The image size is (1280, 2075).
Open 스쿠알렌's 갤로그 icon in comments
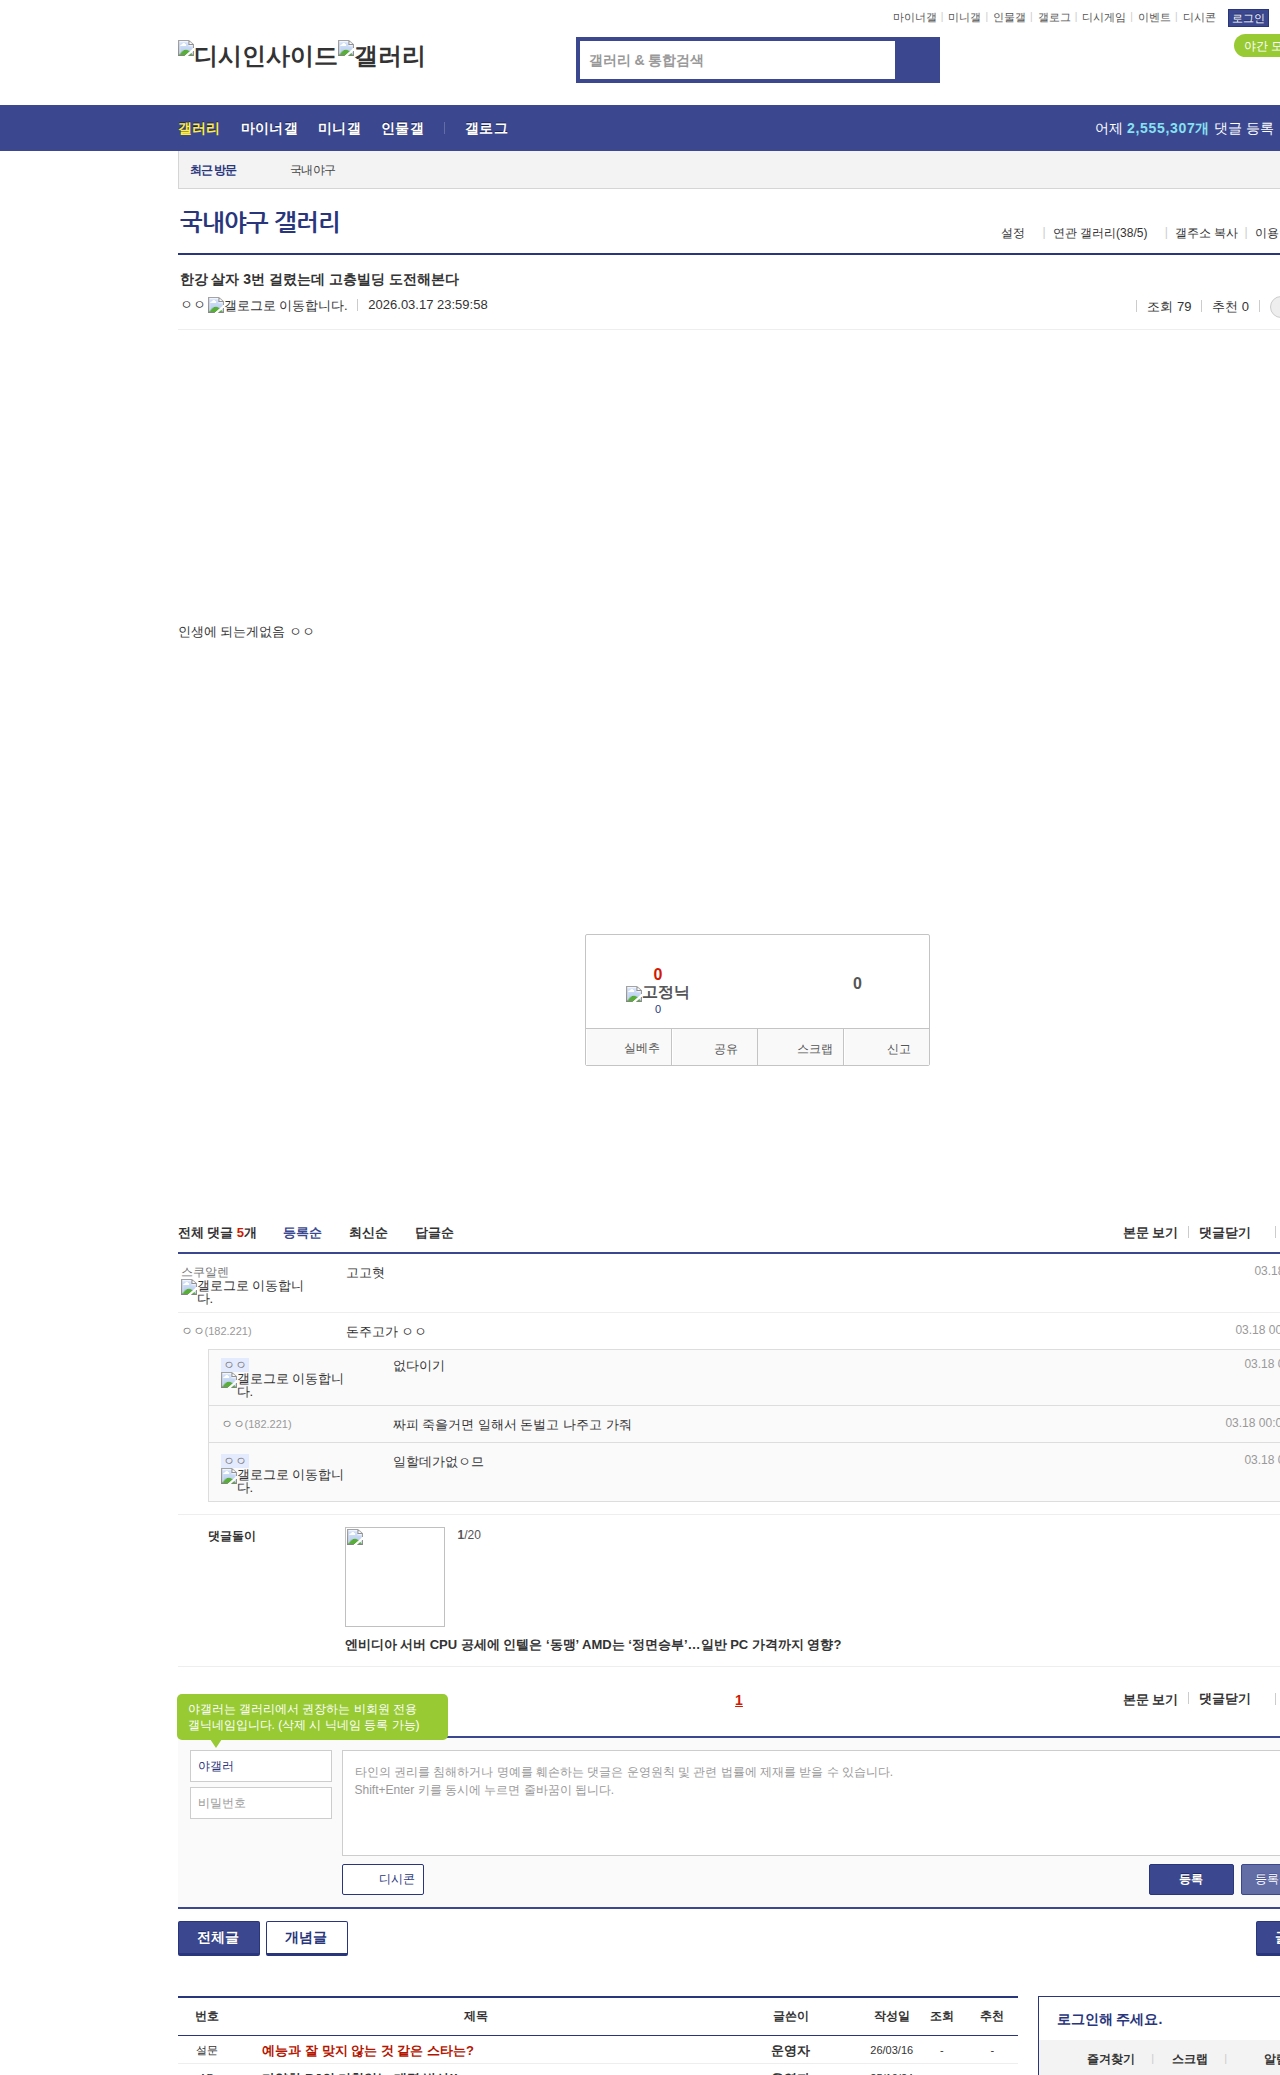tap(243, 1292)
